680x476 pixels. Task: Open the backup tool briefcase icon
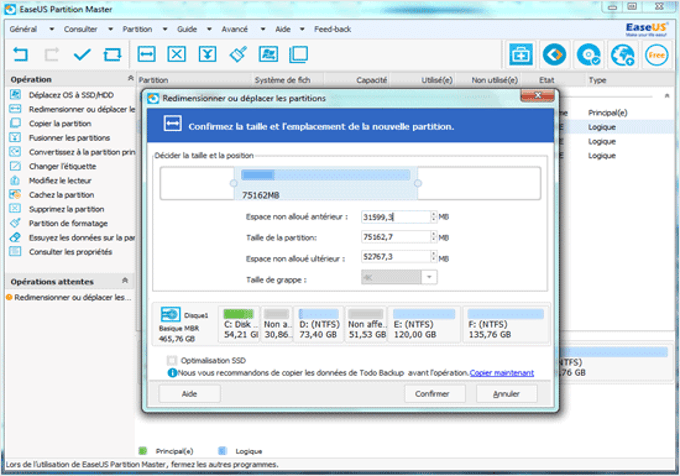[x=520, y=55]
